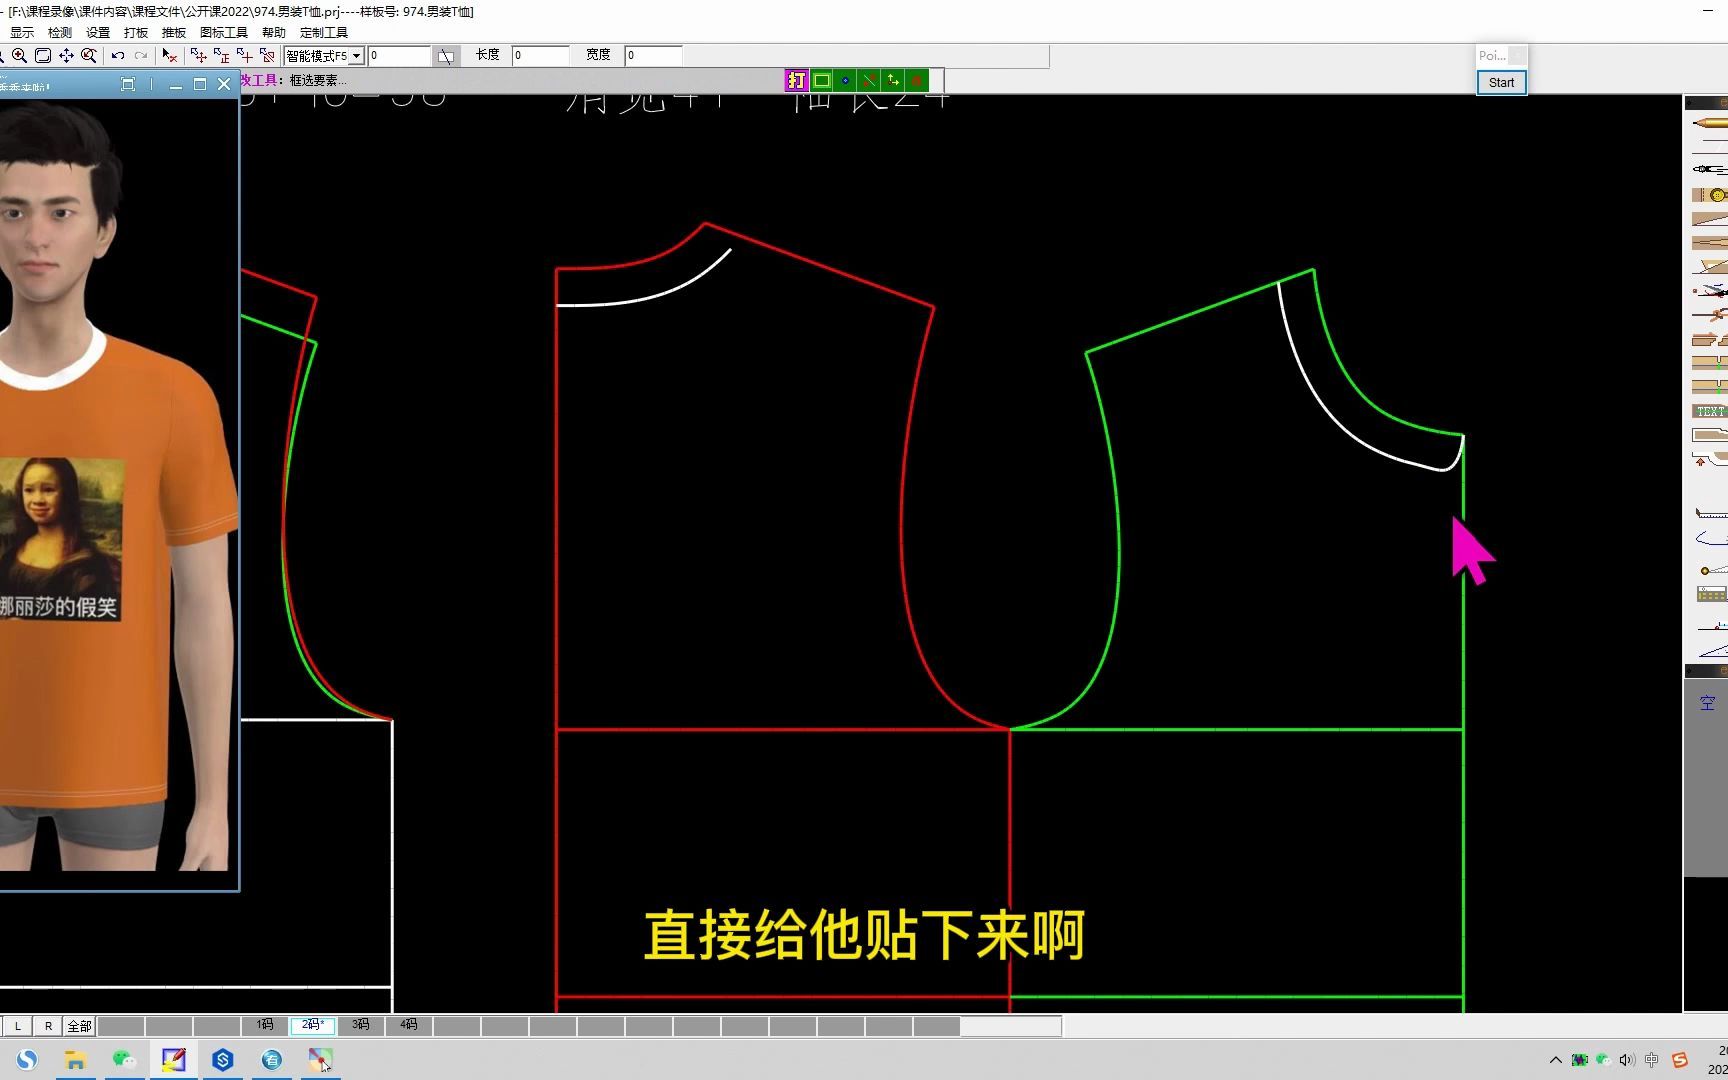Open the 图标工具 menu
This screenshot has width=1728, height=1080.
pos(224,33)
